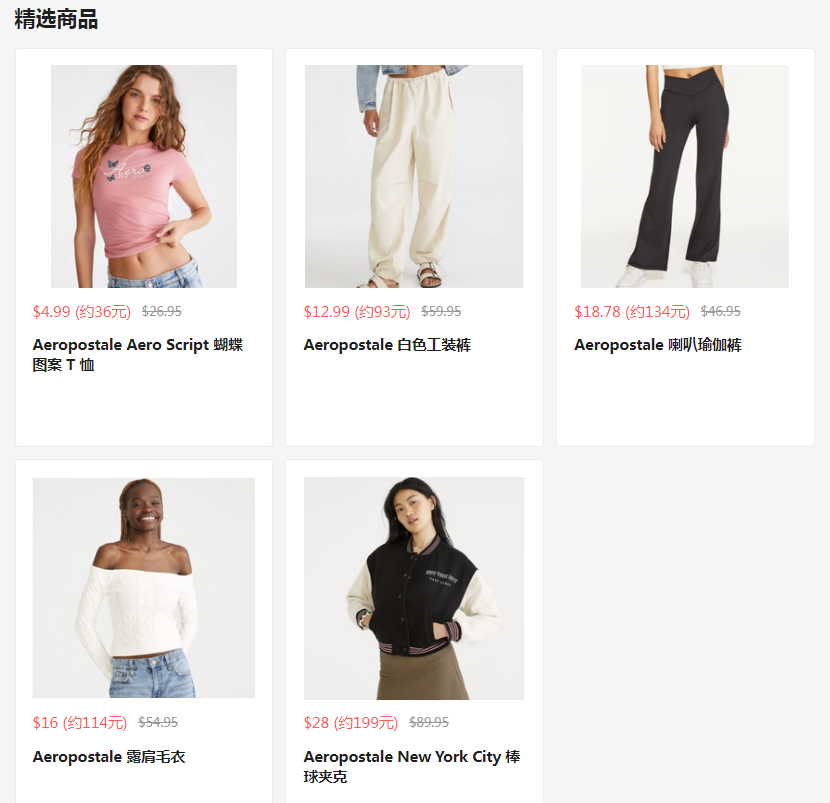This screenshot has height=803, width=830.
Task: Click the Aeropostale 露肩毛衣 title
Action: [109, 757]
